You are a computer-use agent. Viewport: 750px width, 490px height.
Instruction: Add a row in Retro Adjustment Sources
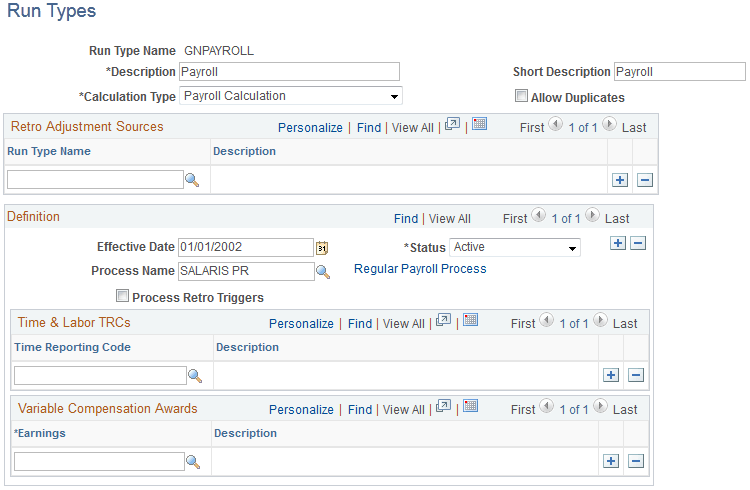(620, 180)
